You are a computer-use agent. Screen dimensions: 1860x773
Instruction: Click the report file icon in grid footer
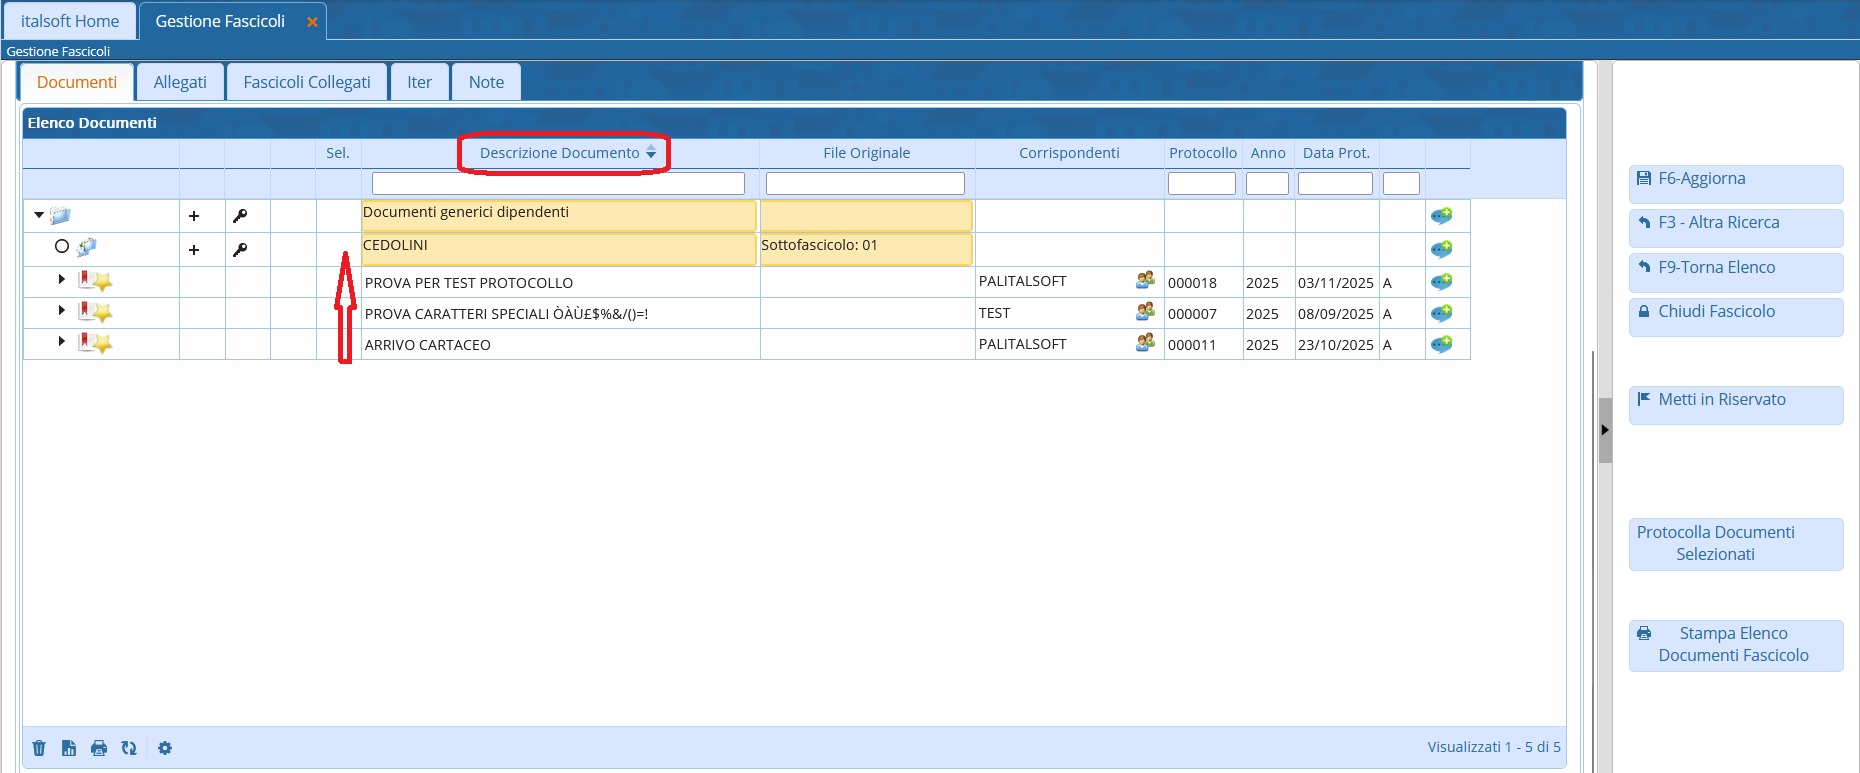[69, 748]
